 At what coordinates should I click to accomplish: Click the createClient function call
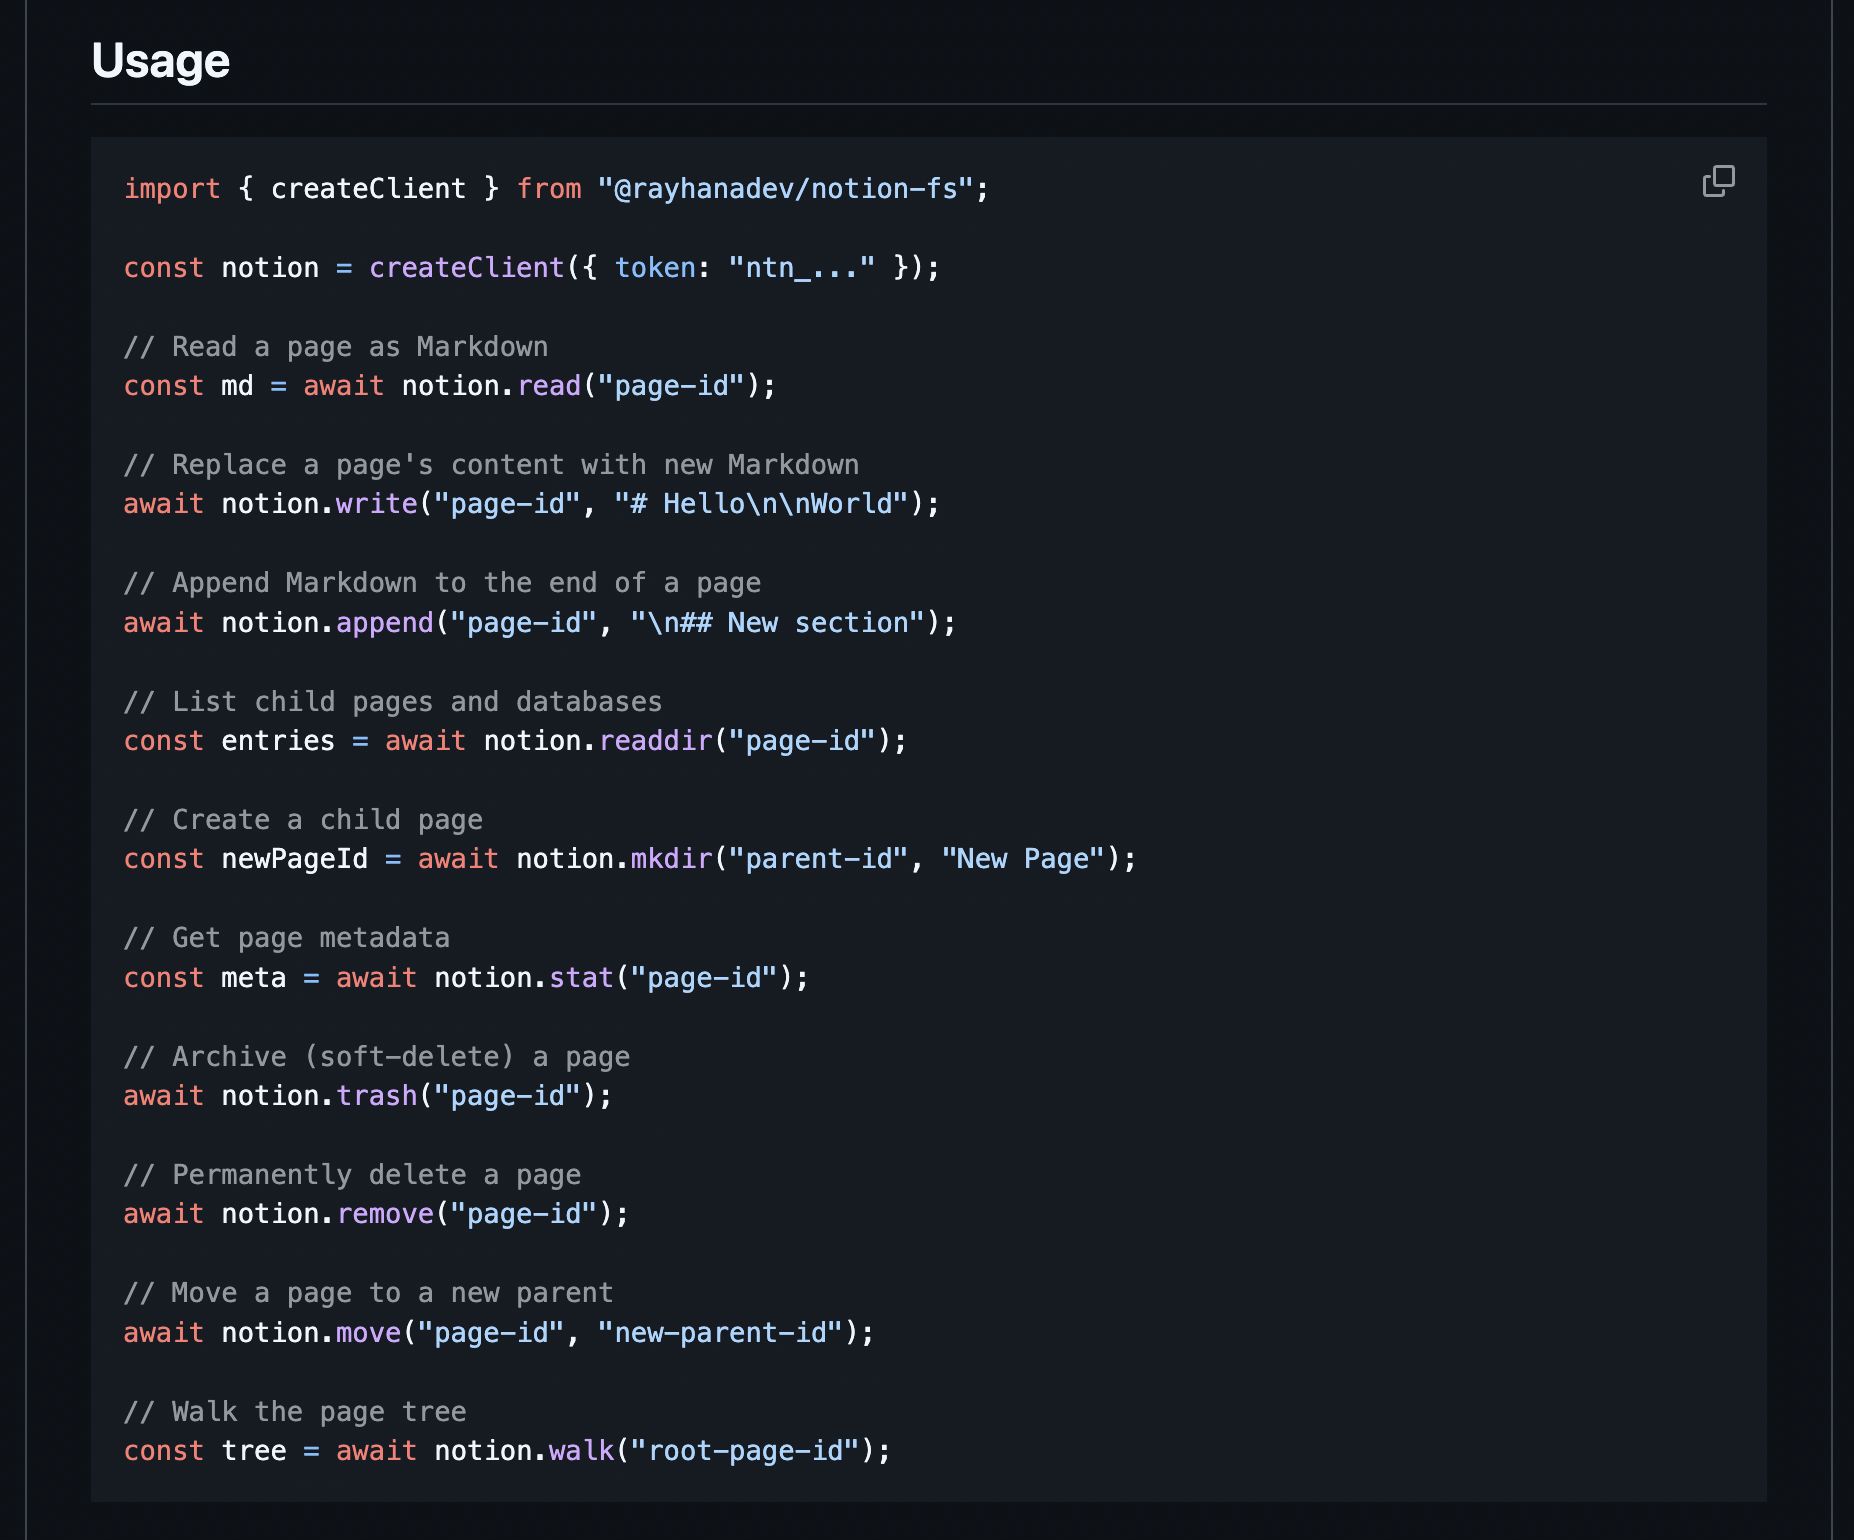tap(466, 268)
